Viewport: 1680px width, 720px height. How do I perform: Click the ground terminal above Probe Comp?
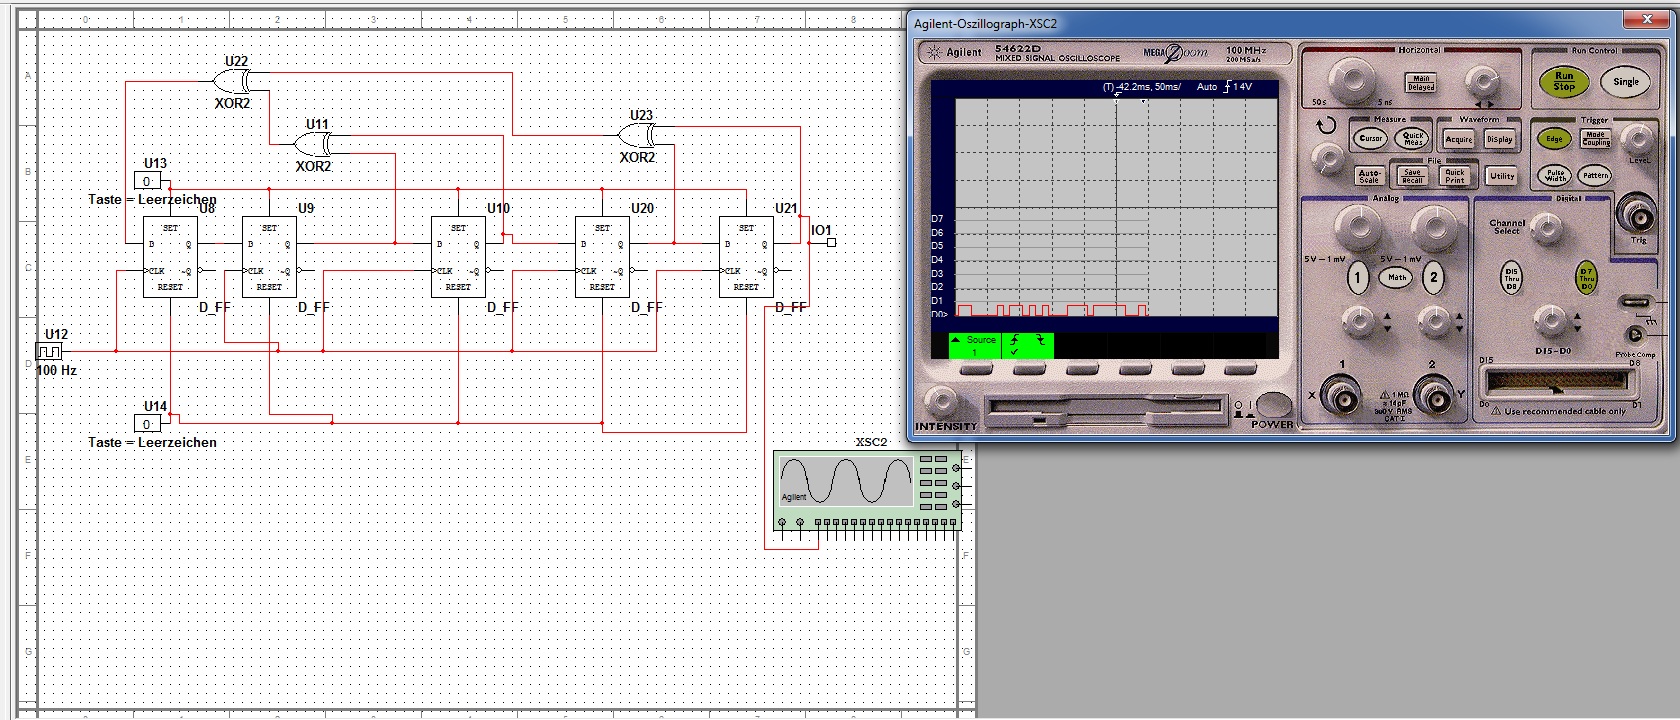click(x=1636, y=302)
